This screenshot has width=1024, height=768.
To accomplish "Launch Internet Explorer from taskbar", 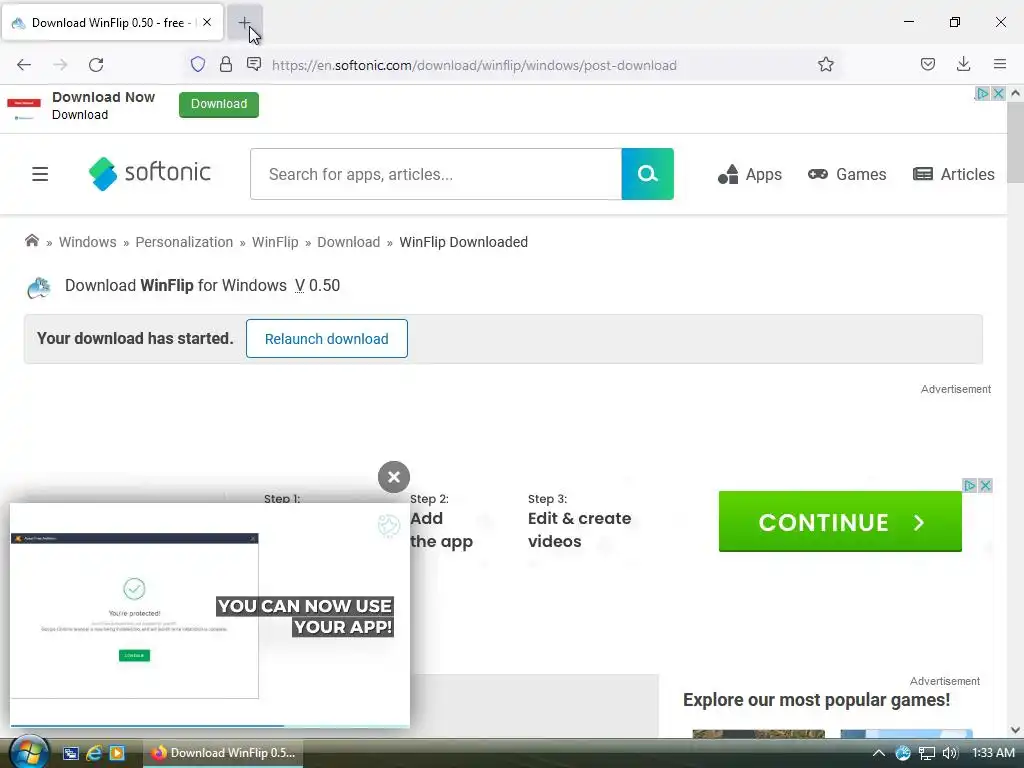I will coord(94,753).
